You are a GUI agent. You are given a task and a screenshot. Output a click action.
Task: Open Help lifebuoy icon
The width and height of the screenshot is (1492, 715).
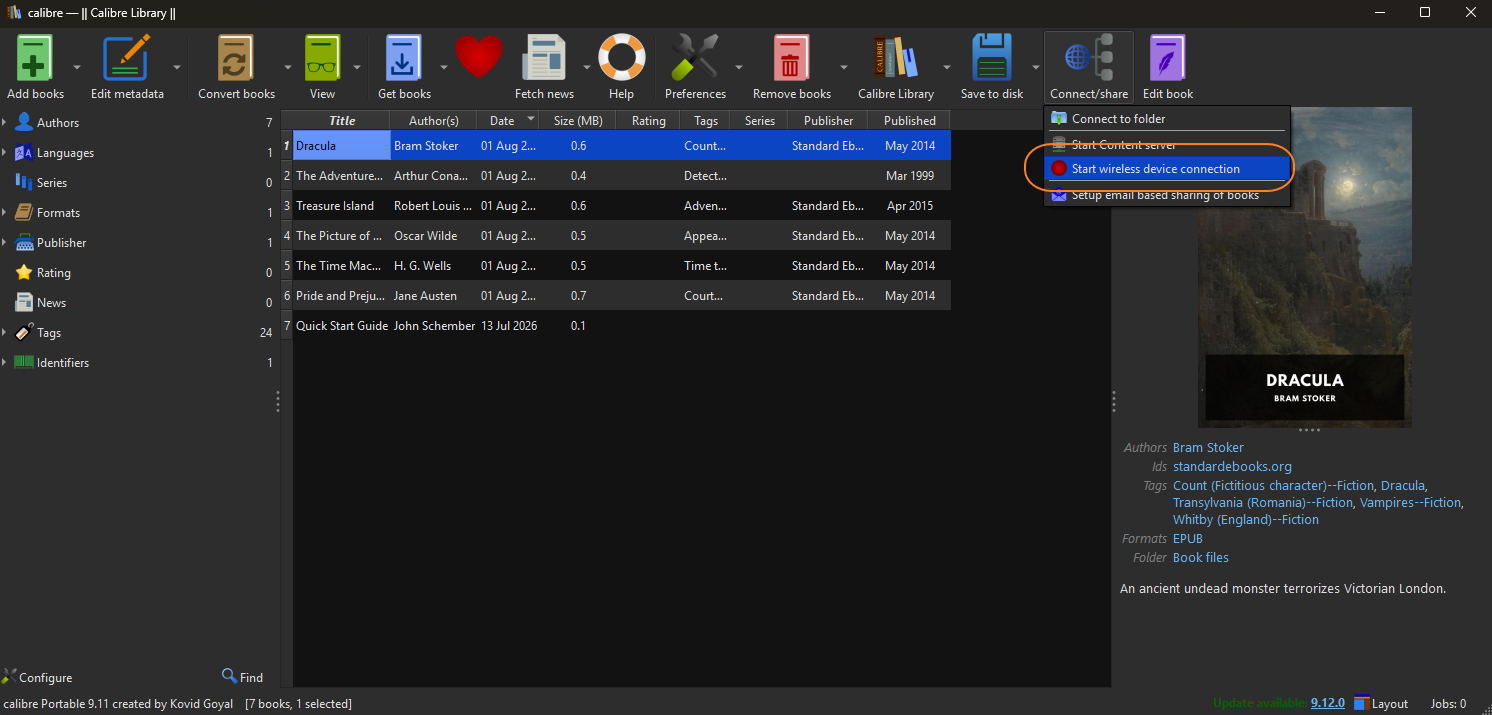(621, 58)
